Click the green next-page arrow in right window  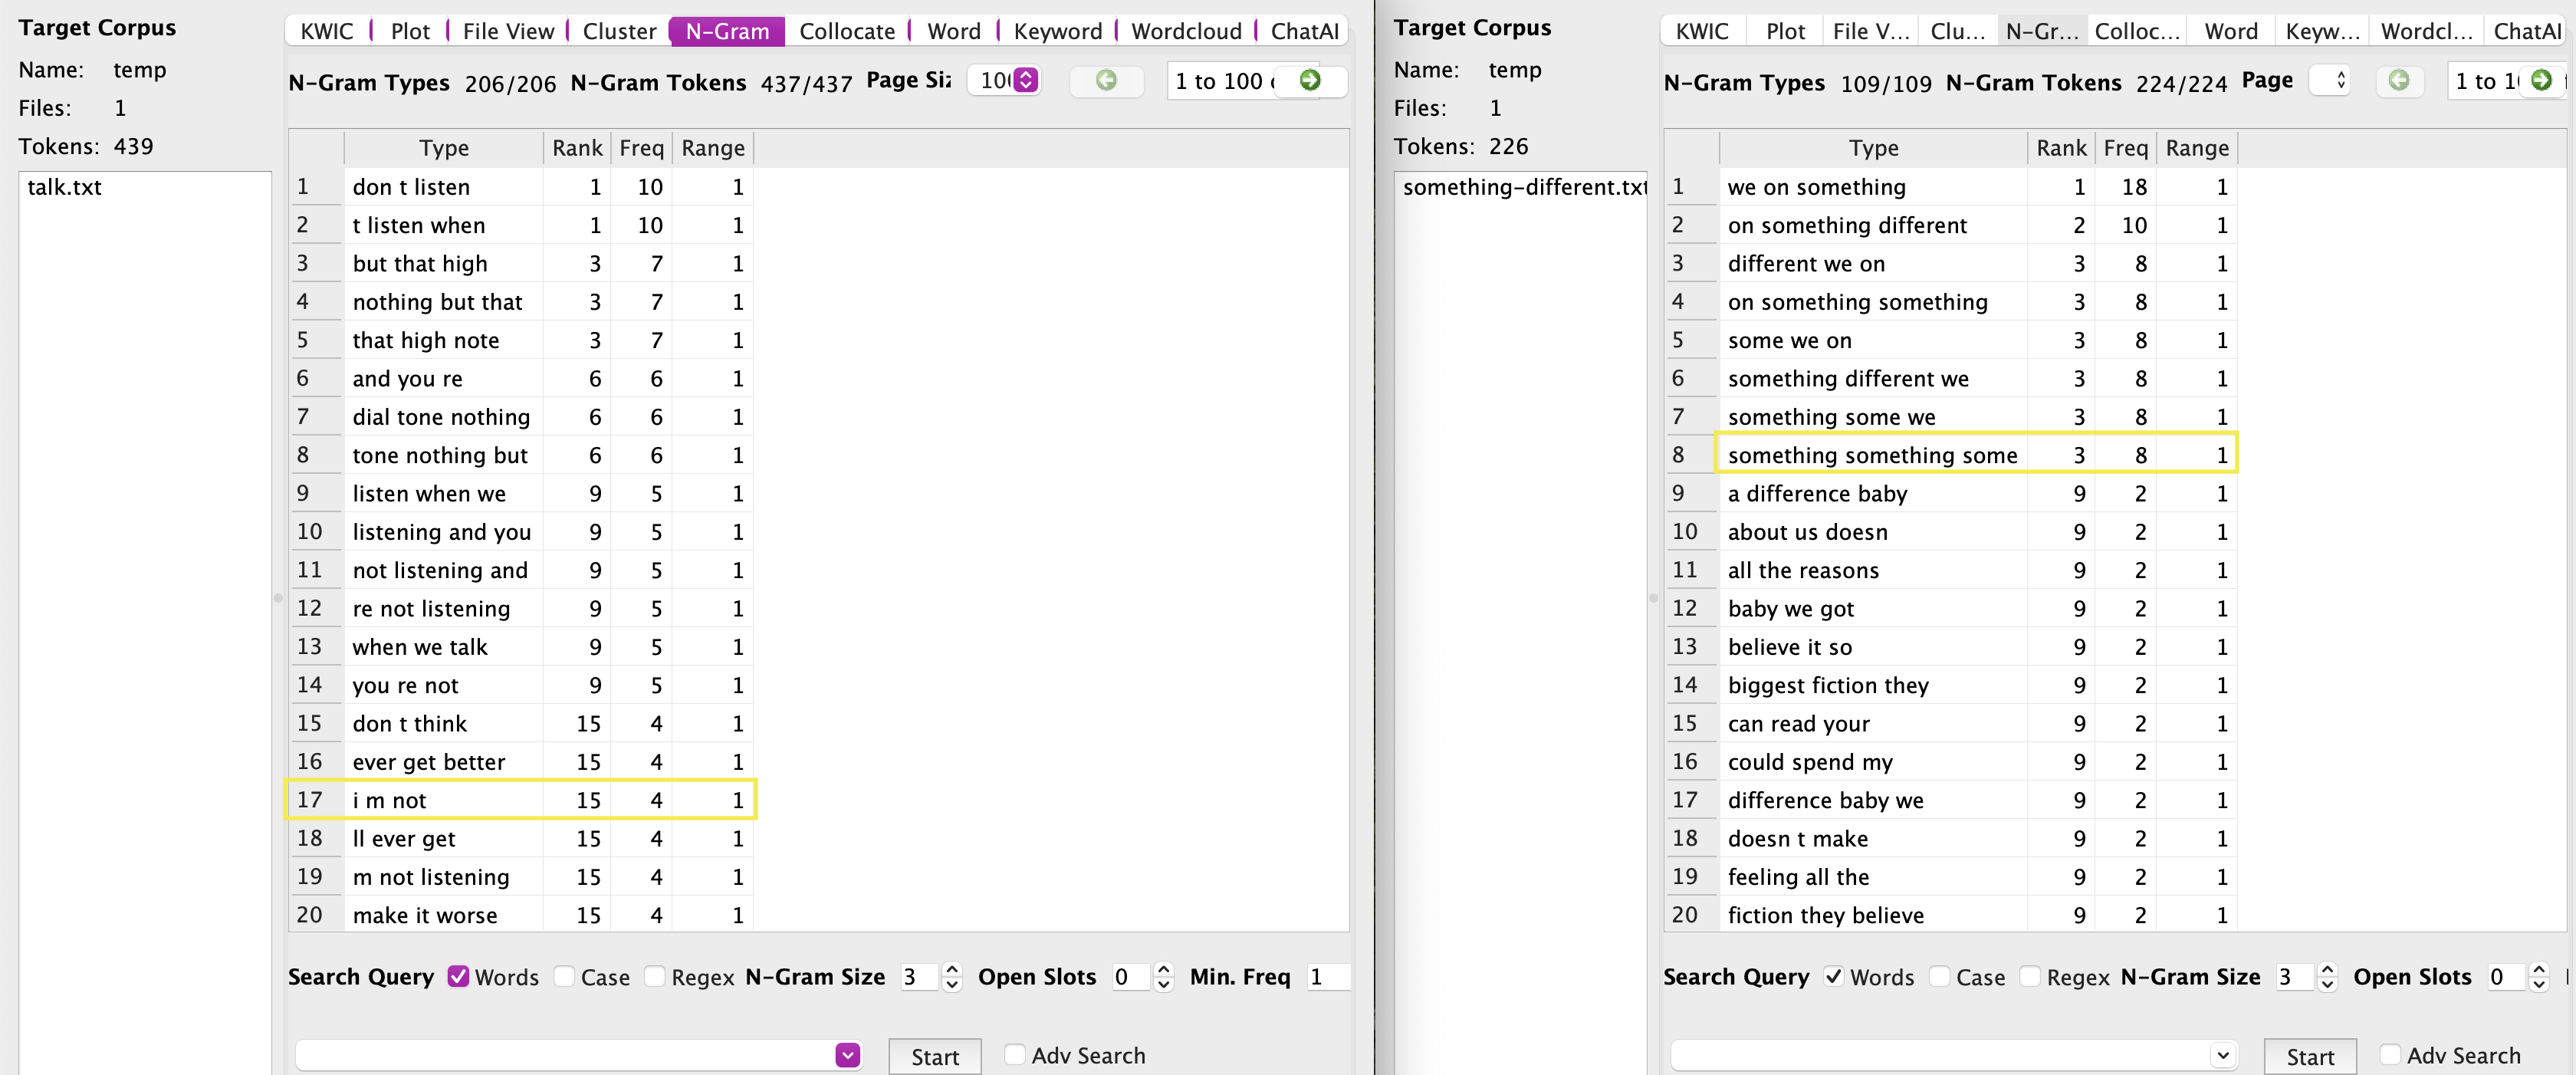(x=2541, y=80)
